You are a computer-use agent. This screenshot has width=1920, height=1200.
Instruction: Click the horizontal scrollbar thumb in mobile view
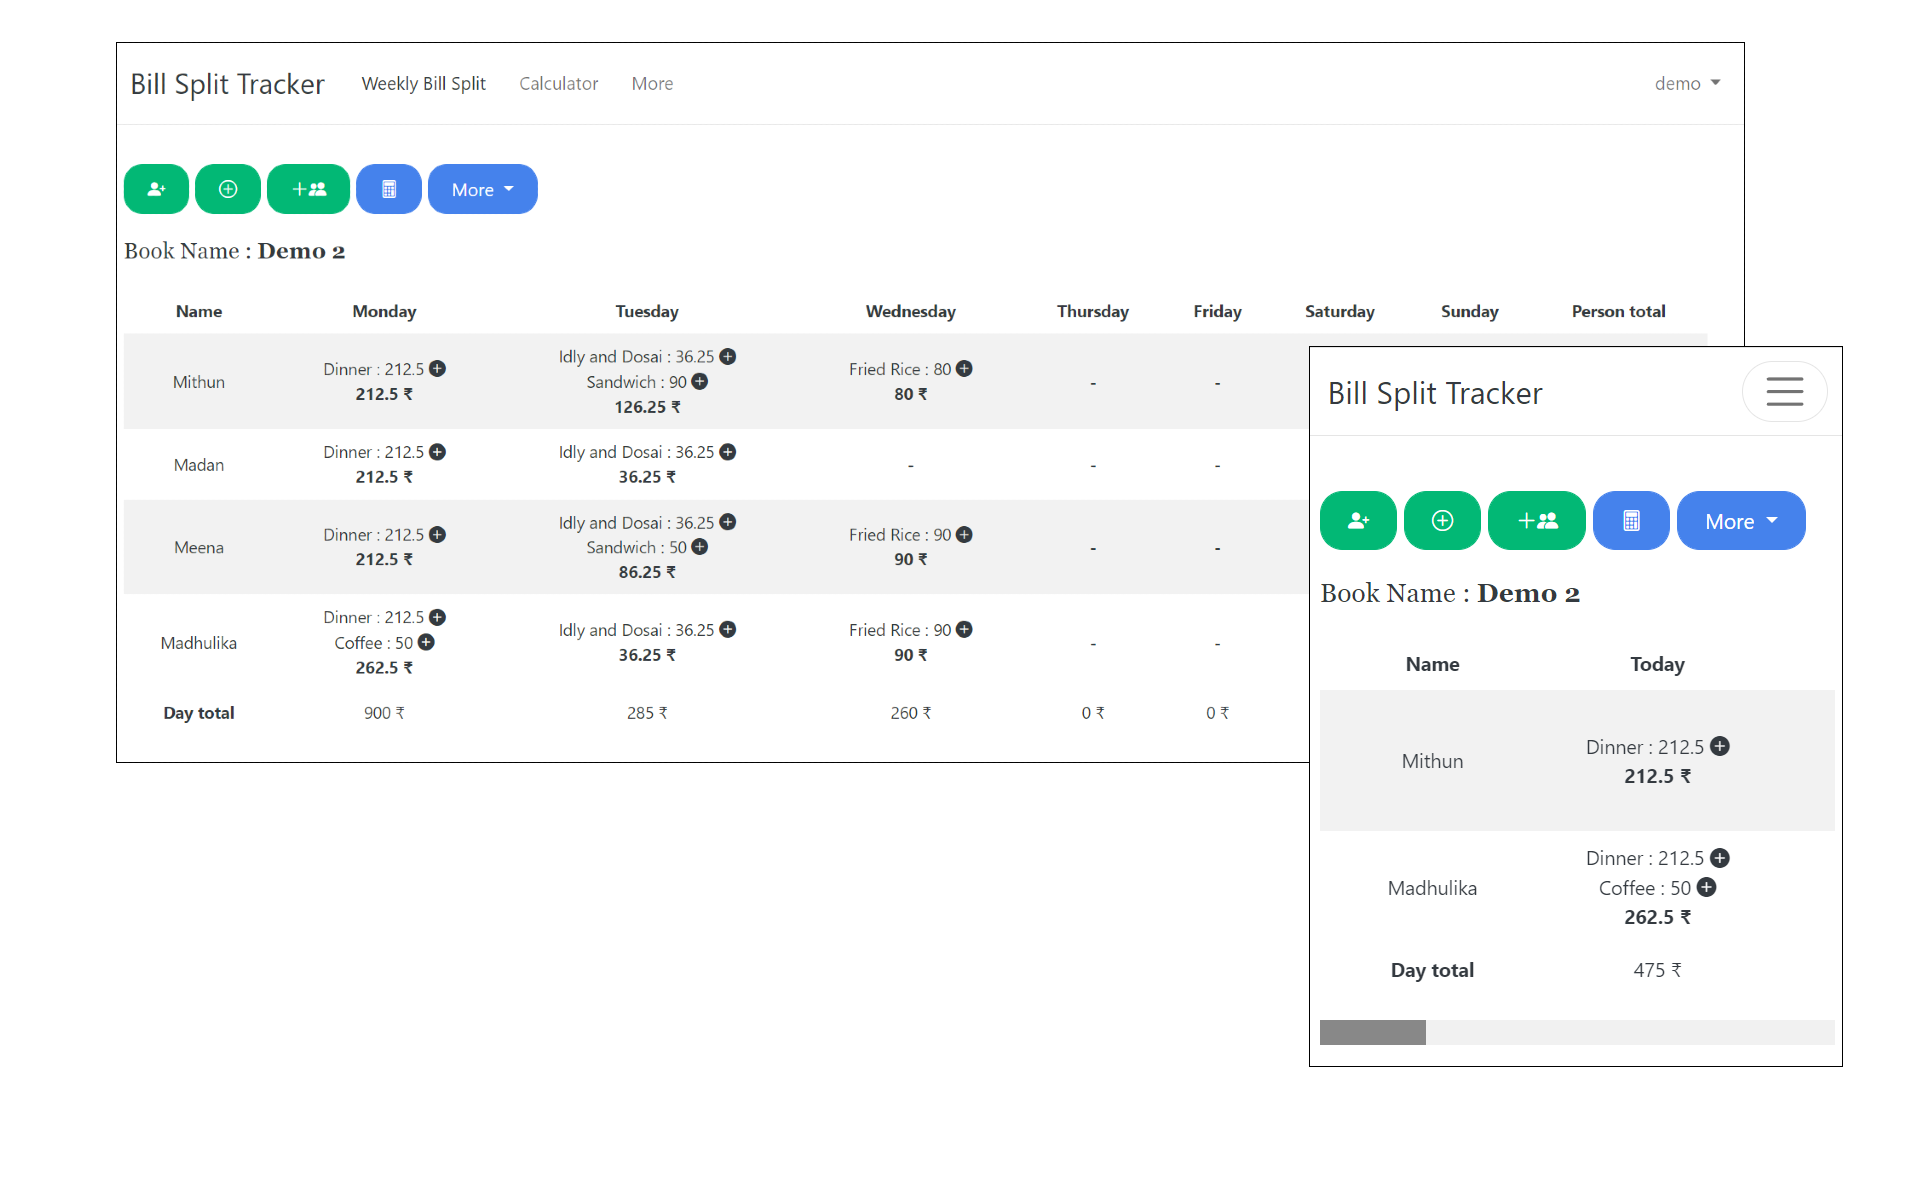(1372, 1033)
